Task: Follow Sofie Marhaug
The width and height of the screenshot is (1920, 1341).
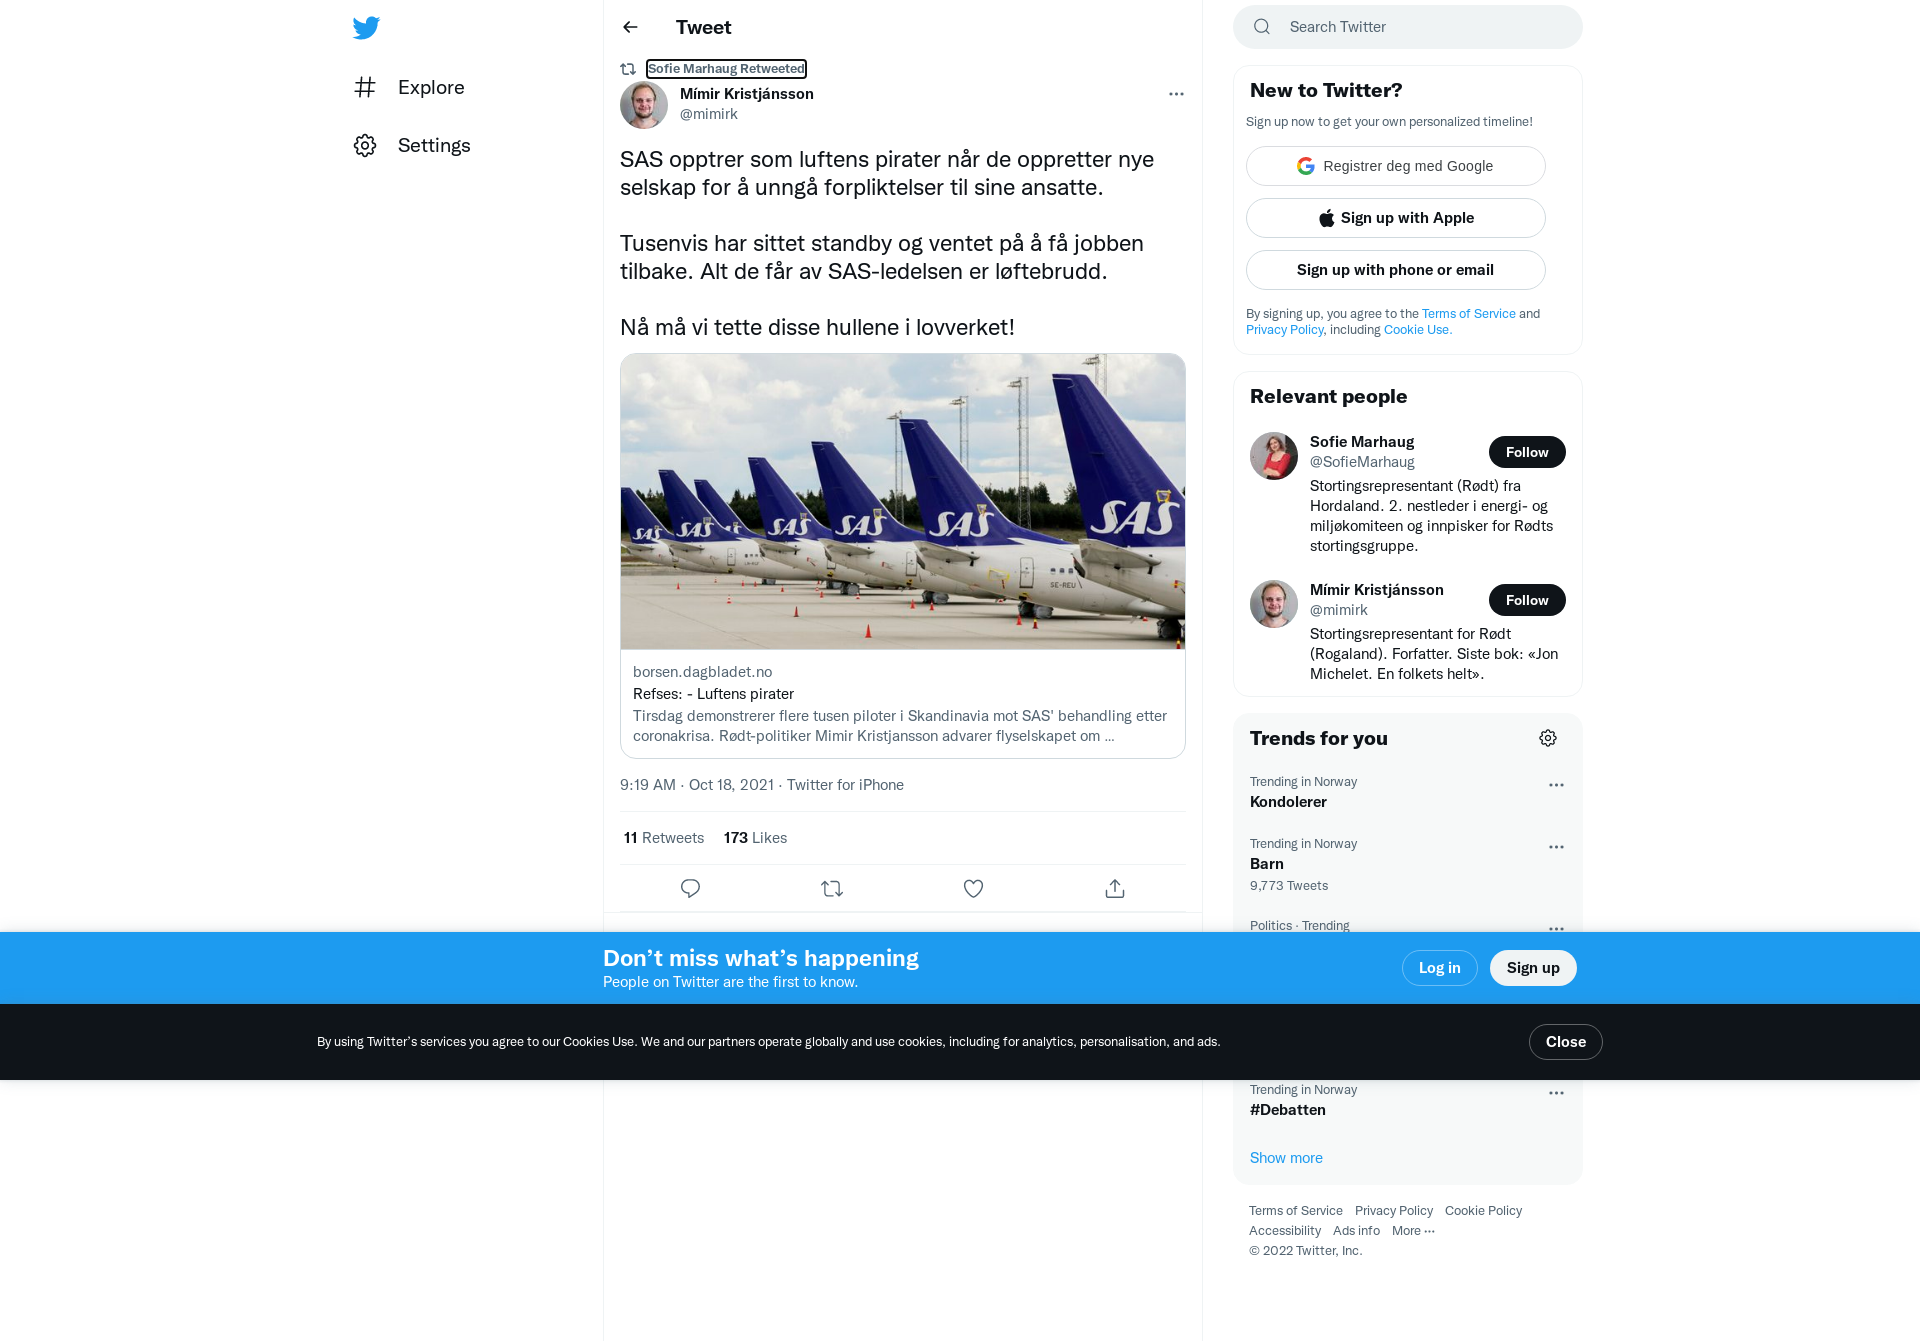Action: coord(1527,452)
